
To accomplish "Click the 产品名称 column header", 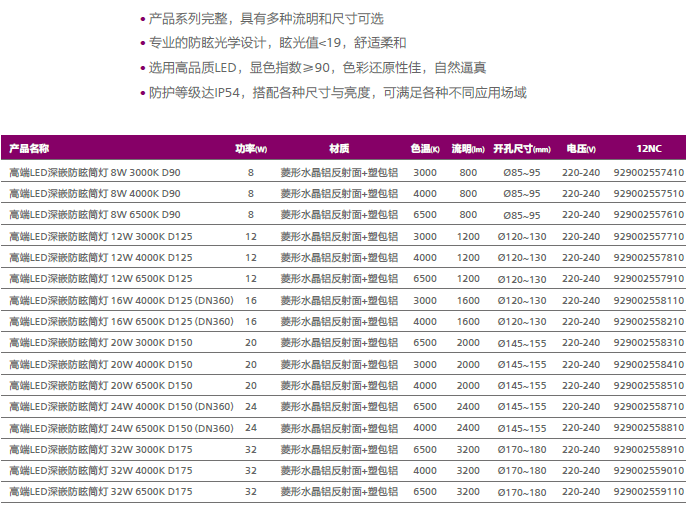I will click(30, 149).
